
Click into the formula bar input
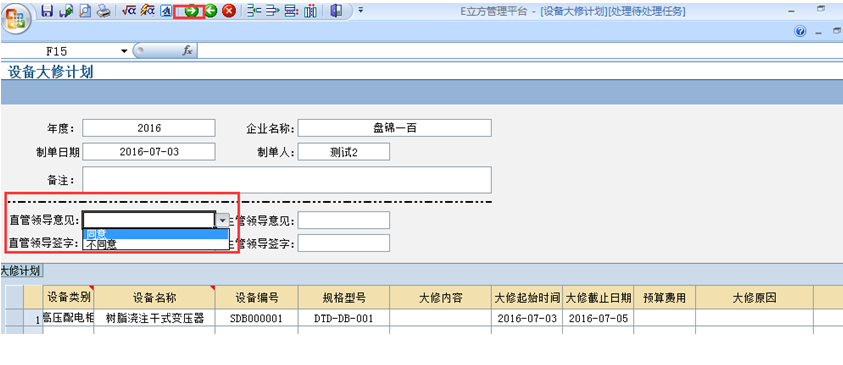pyautogui.click(x=519, y=51)
